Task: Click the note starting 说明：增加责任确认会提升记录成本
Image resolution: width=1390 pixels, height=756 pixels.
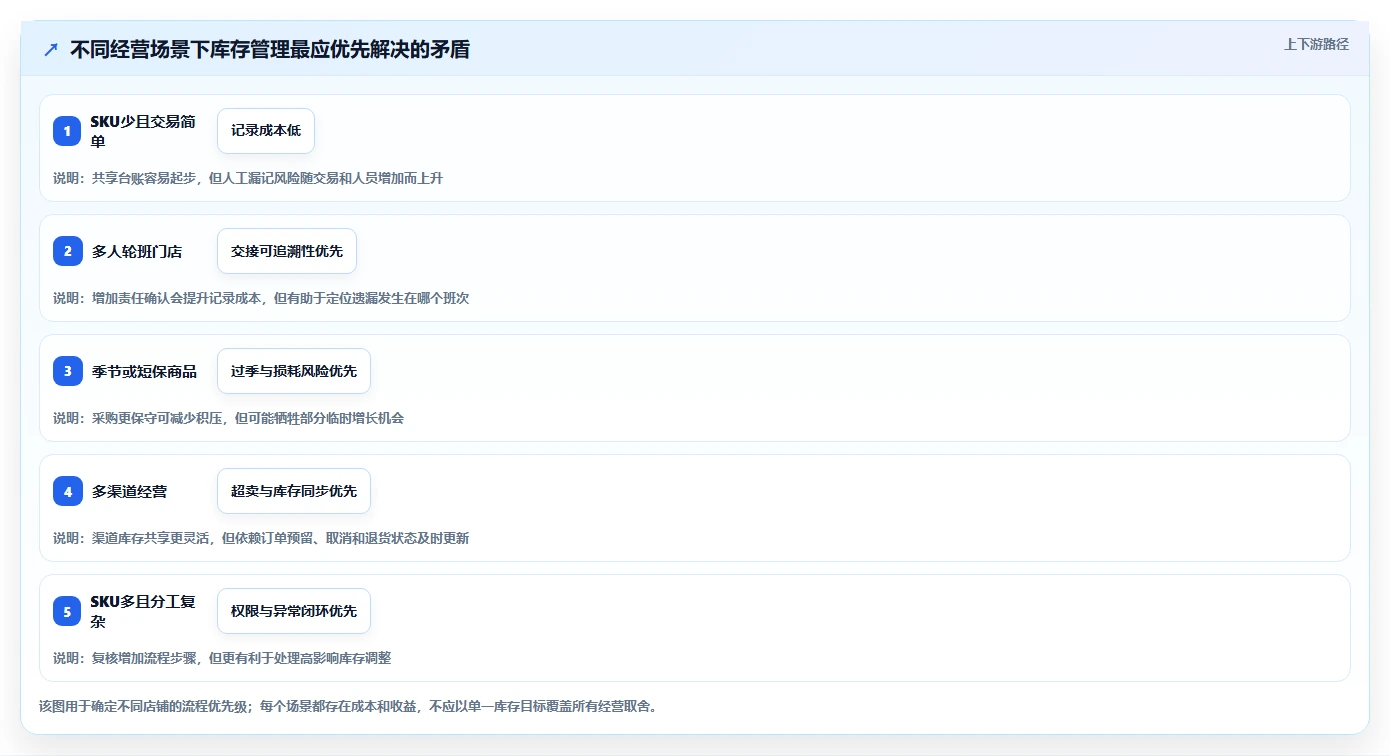Action: click(x=261, y=298)
